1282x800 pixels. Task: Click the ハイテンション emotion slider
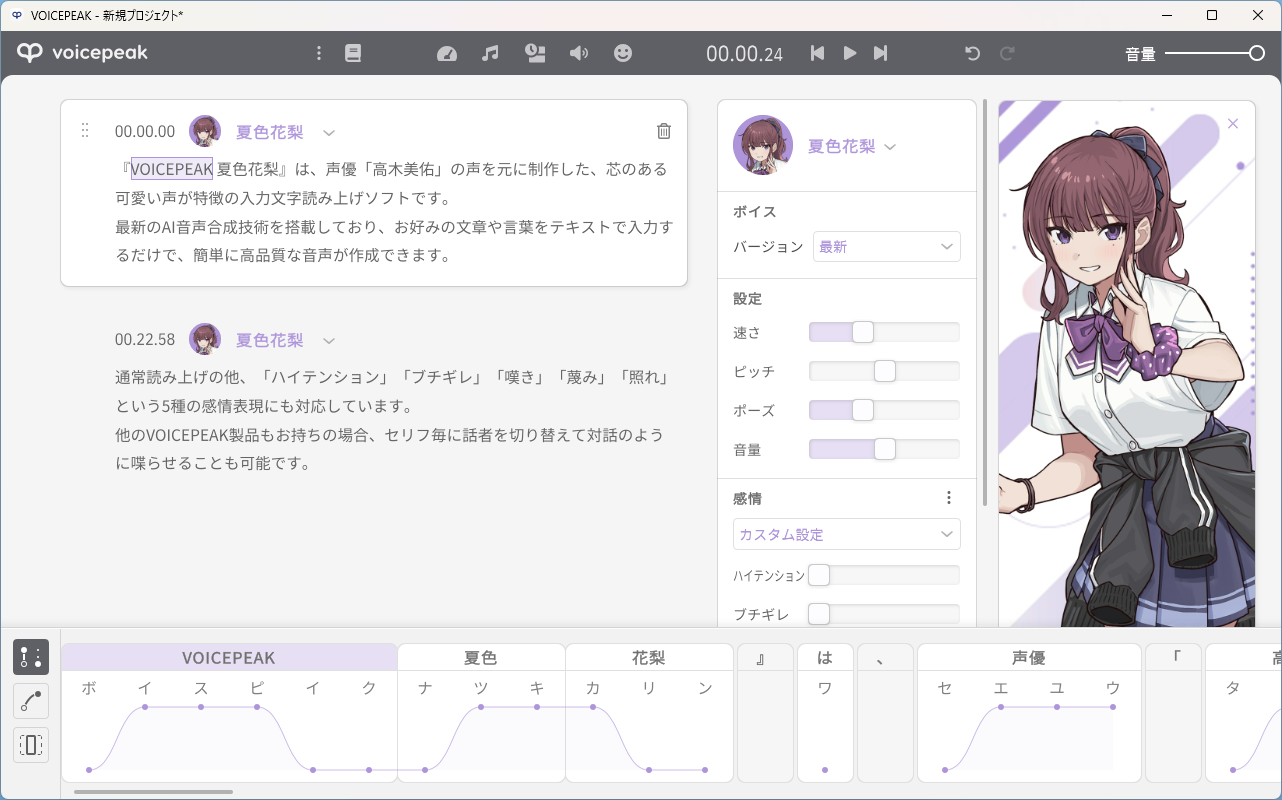(x=884, y=575)
